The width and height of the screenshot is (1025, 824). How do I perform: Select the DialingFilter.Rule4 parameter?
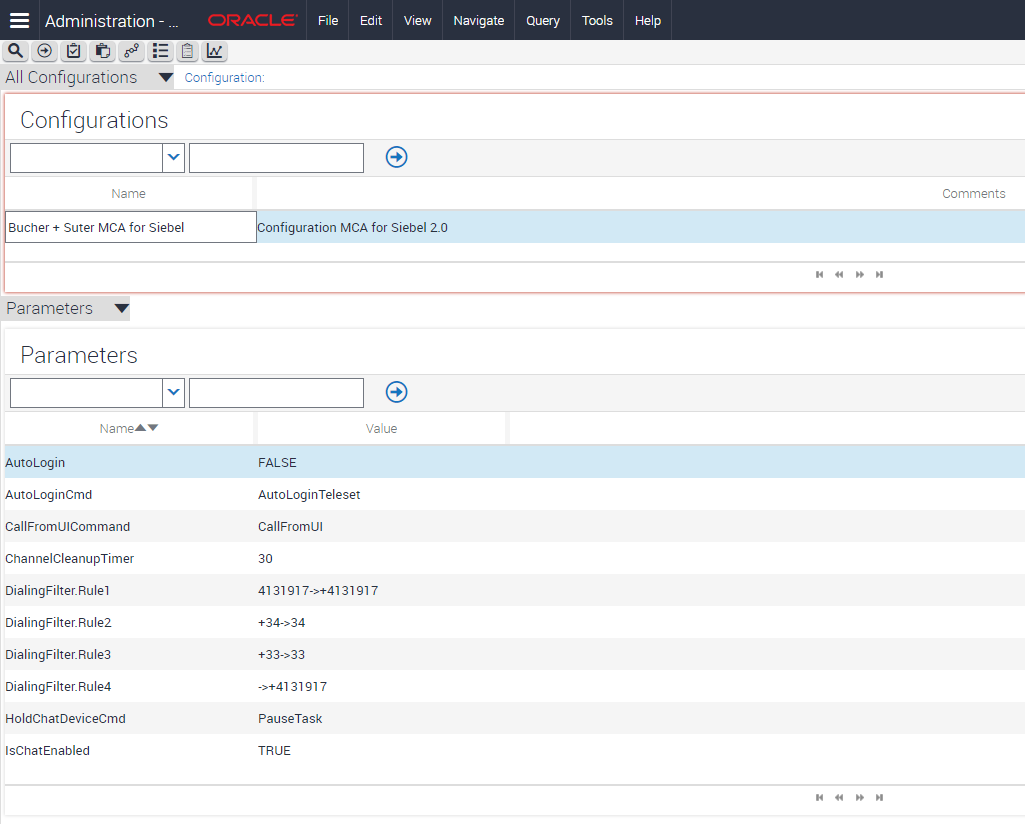click(58, 687)
